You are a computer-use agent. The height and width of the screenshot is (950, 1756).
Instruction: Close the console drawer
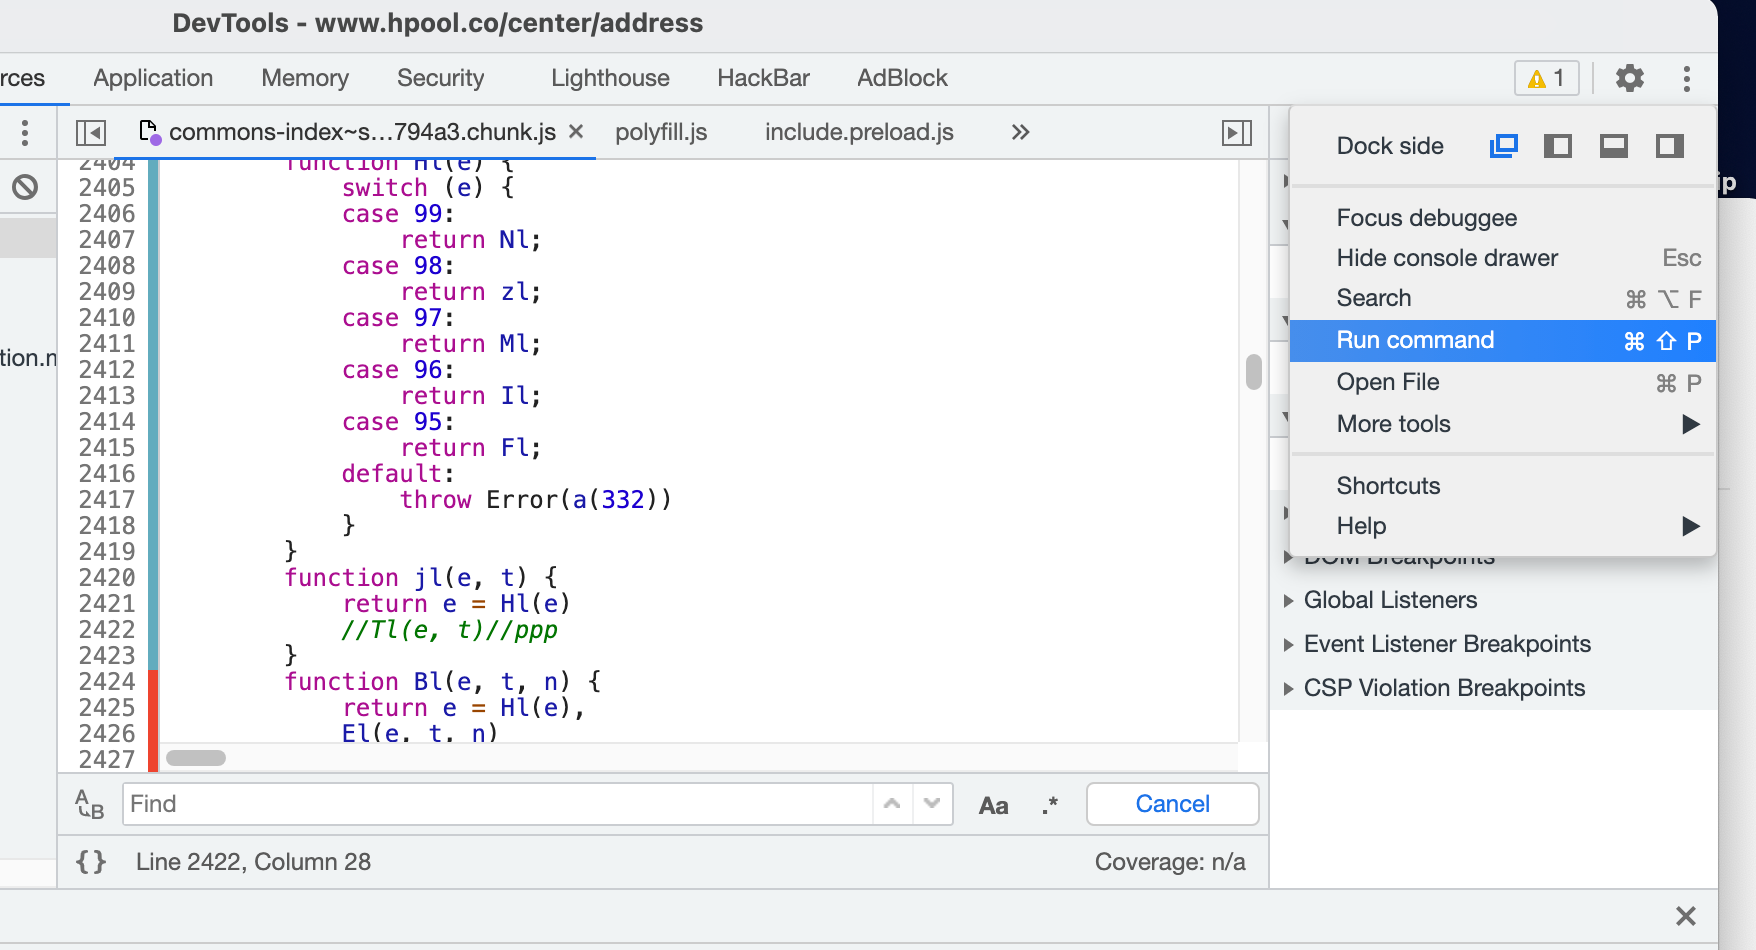pos(1686,916)
